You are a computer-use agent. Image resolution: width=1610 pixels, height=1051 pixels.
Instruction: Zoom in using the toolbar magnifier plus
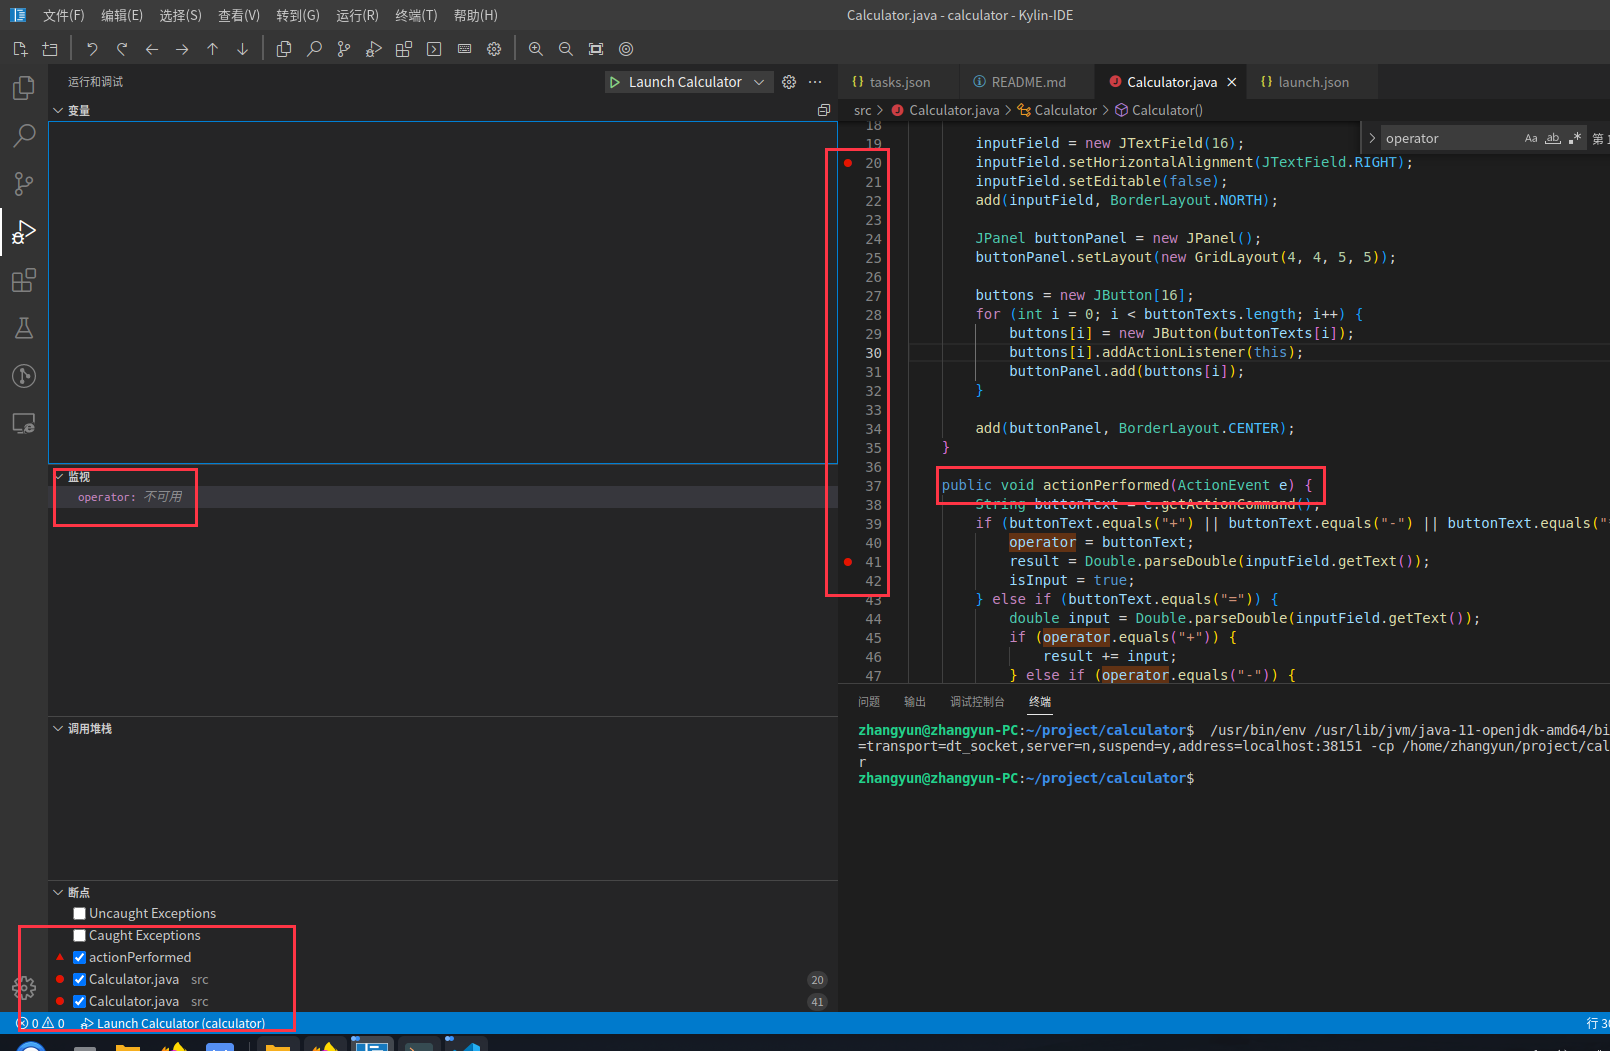coord(536,49)
